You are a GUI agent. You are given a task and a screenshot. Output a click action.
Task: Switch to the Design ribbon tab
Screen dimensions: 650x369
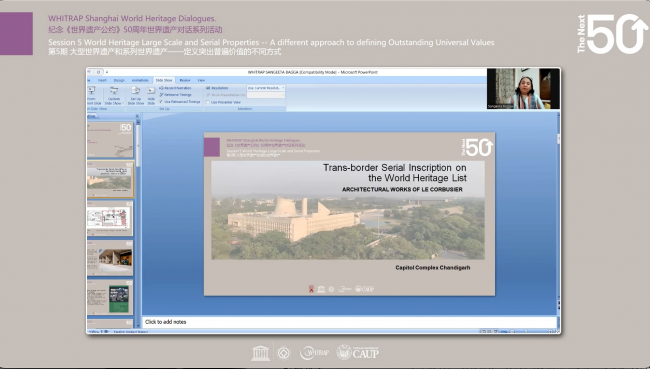(119, 80)
